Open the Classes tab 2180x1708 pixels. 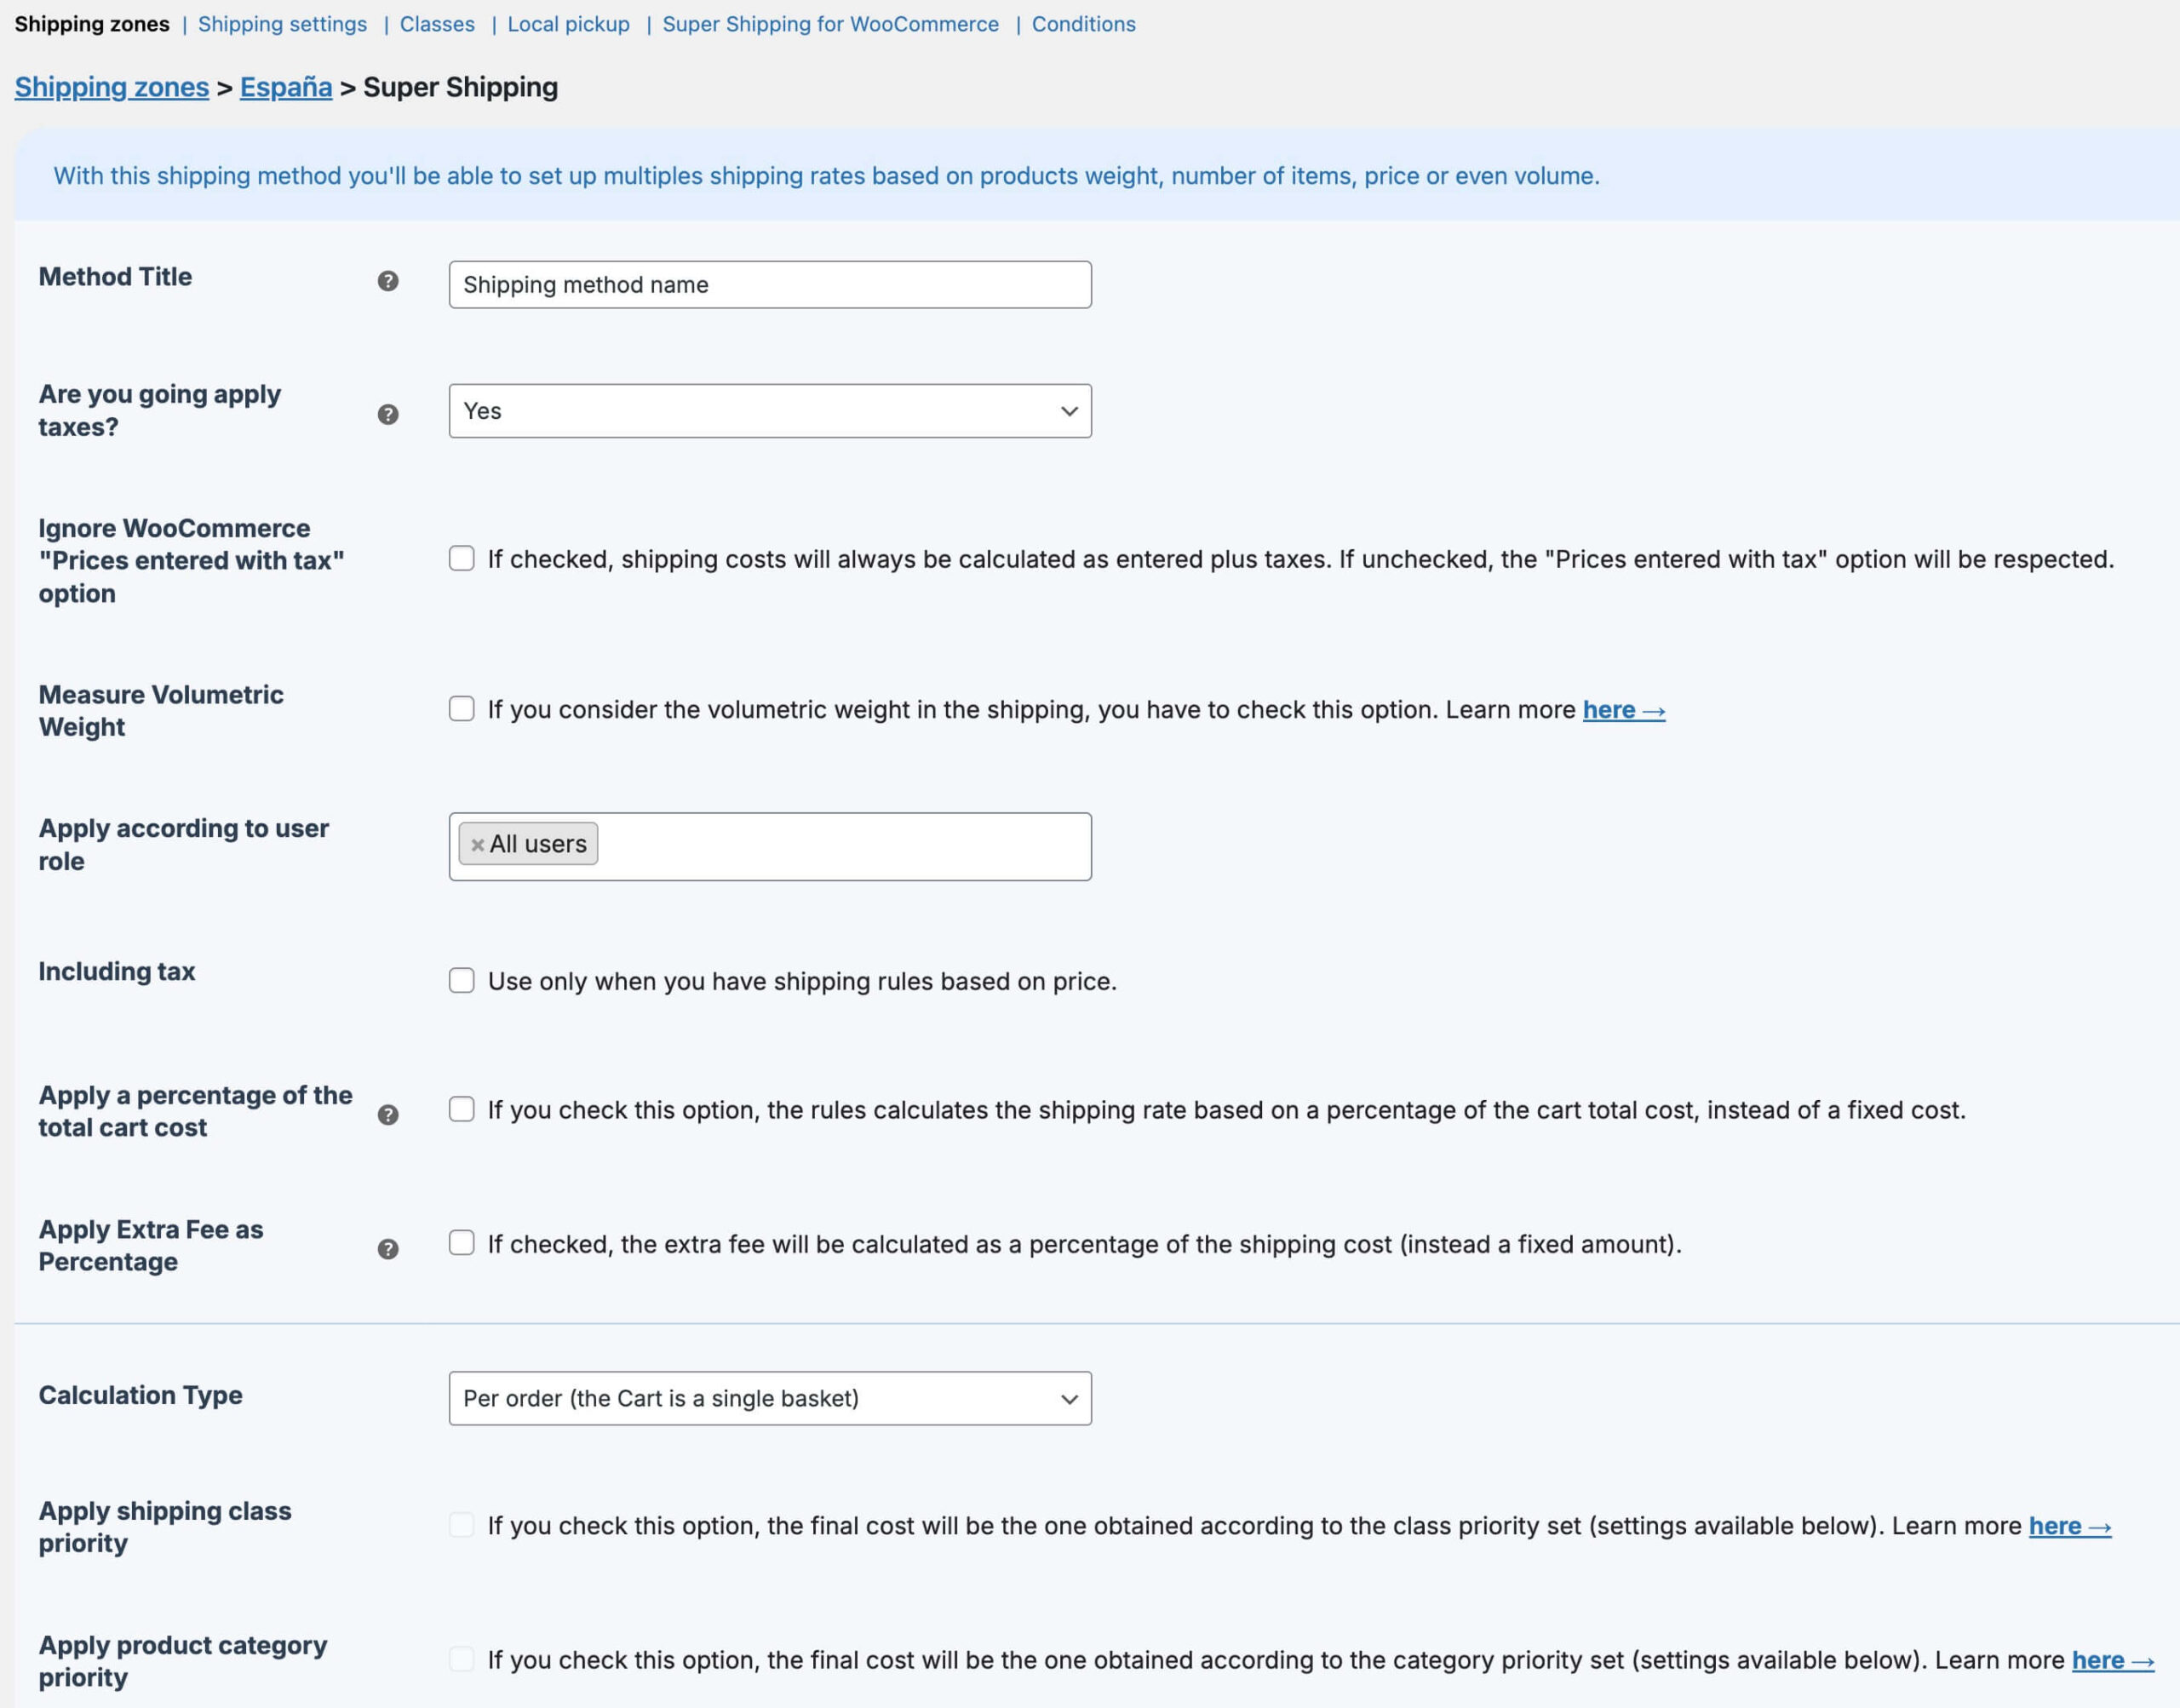point(437,24)
